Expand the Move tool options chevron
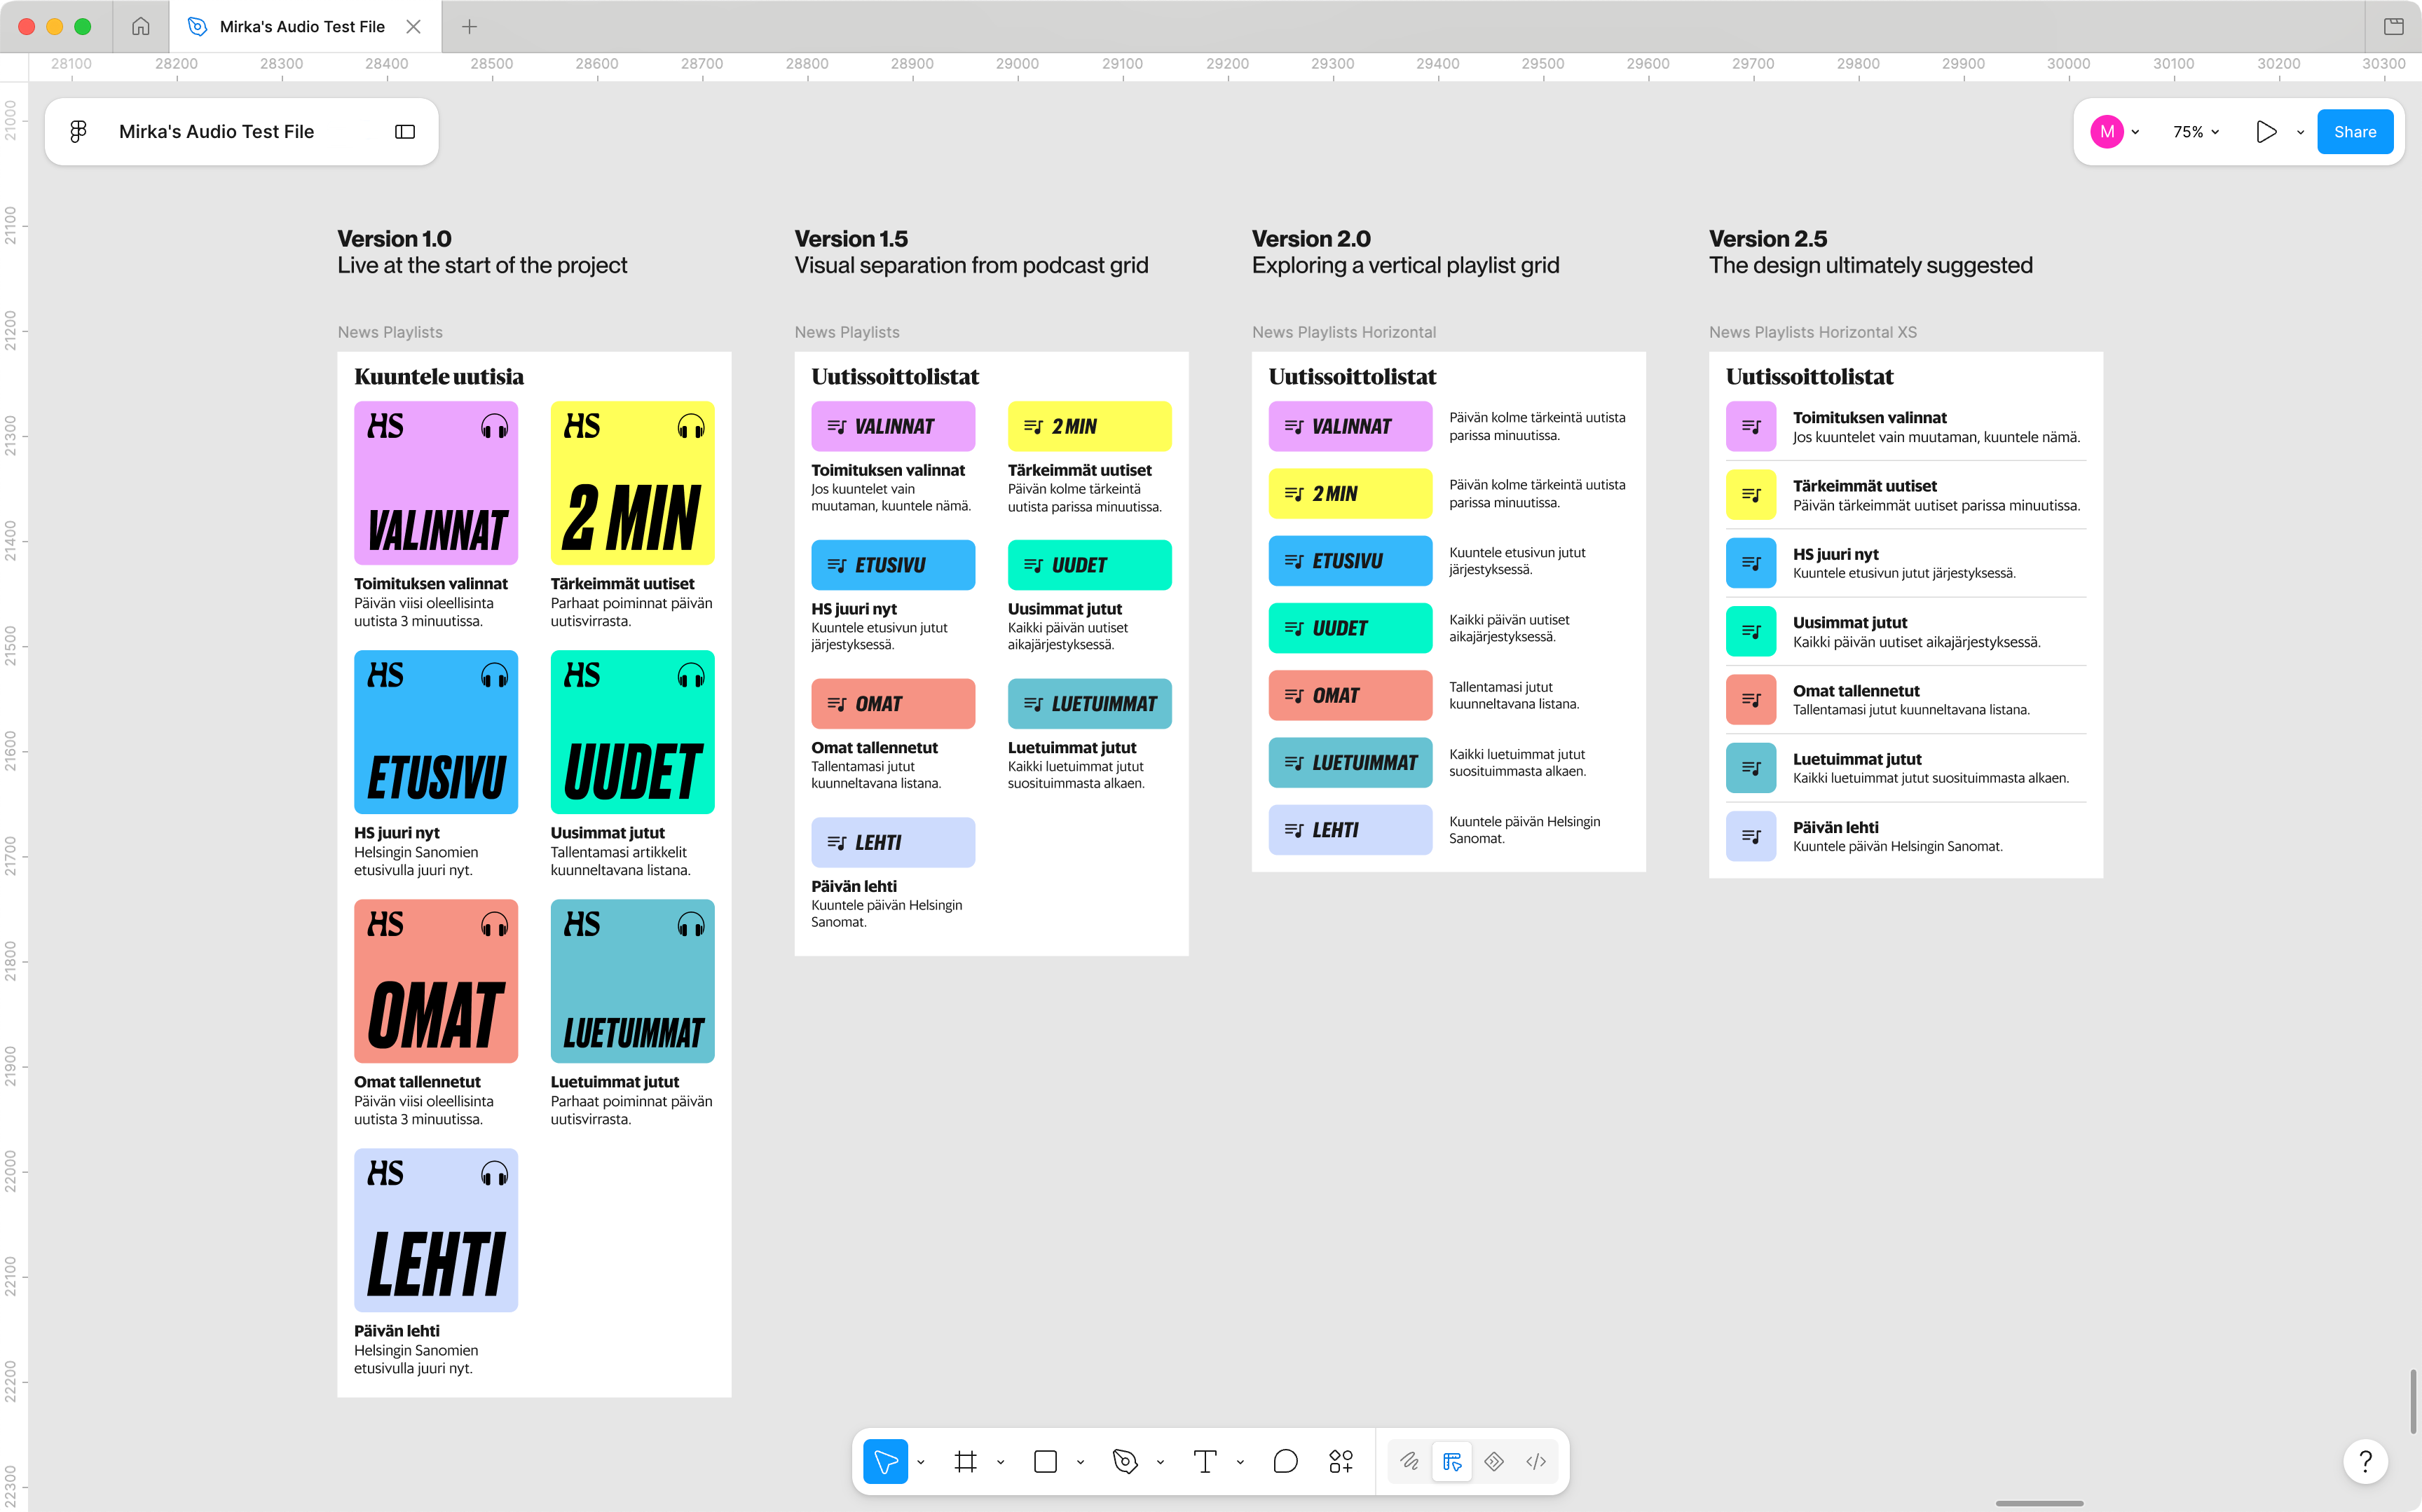Image resolution: width=2422 pixels, height=1512 pixels. click(x=921, y=1462)
